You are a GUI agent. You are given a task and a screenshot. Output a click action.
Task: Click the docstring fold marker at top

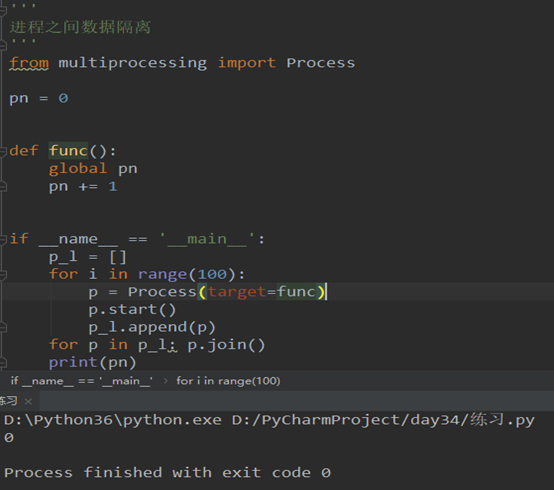coord(3,11)
